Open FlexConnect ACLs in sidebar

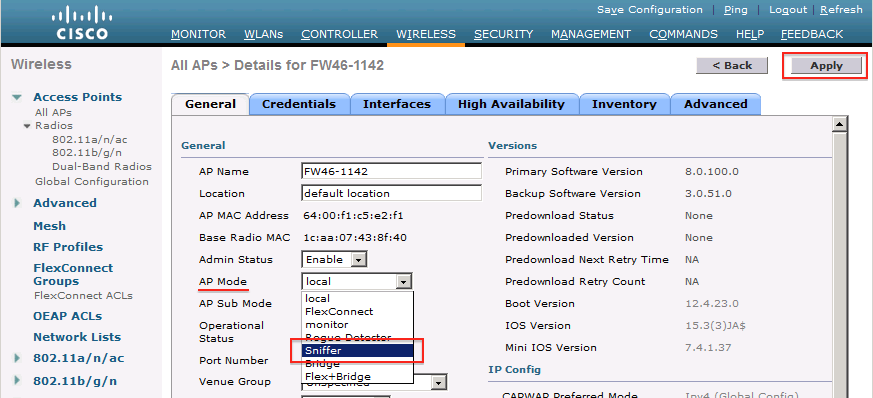click(x=83, y=296)
